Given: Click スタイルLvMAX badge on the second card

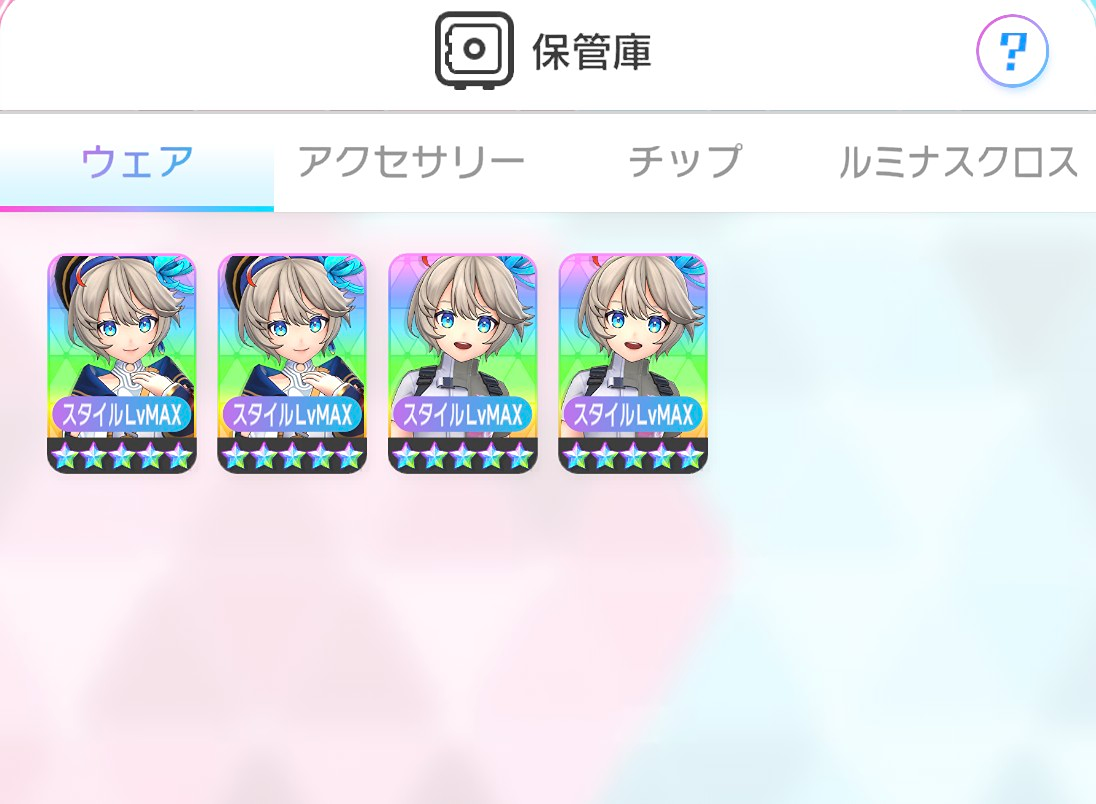Looking at the screenshot, I should point(292,415).
